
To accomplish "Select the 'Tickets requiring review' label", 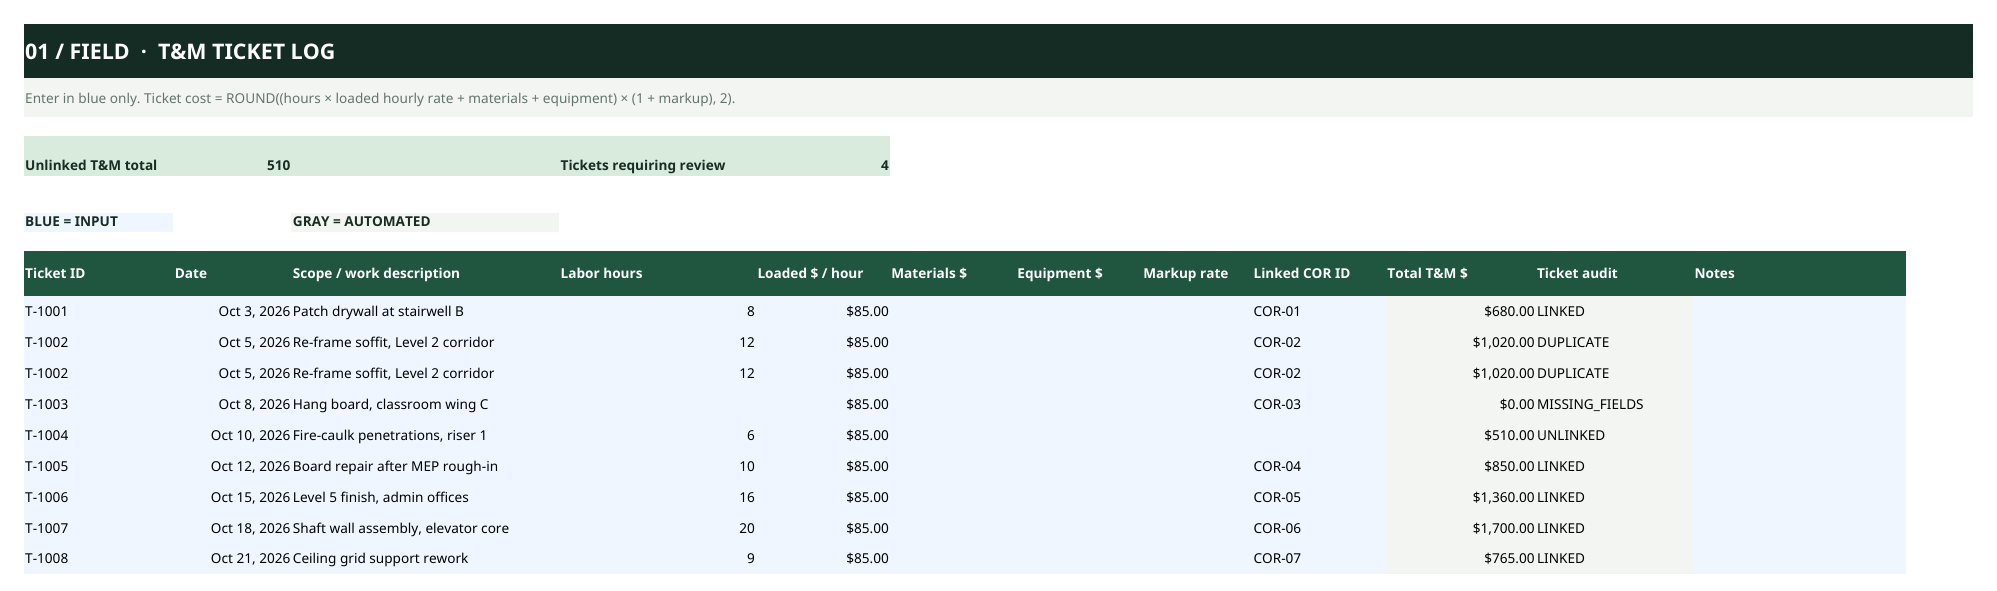I will click(642, 165).
